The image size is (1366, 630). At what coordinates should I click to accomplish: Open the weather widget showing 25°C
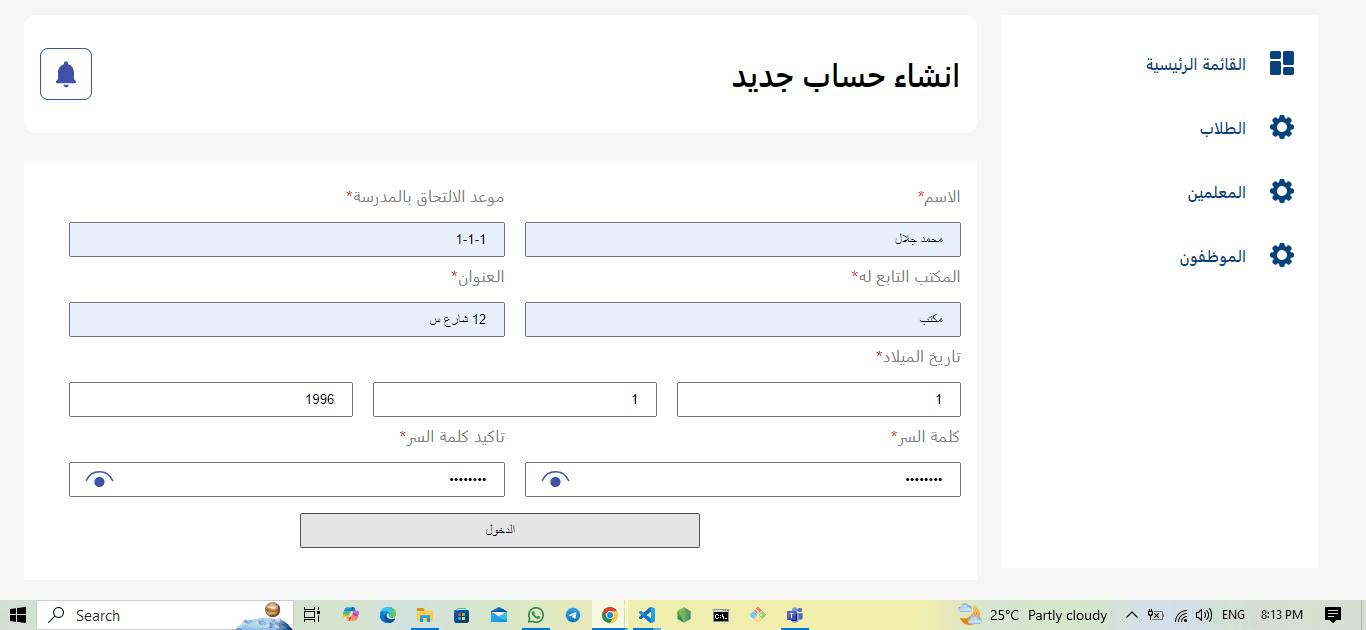point(1033,615)
